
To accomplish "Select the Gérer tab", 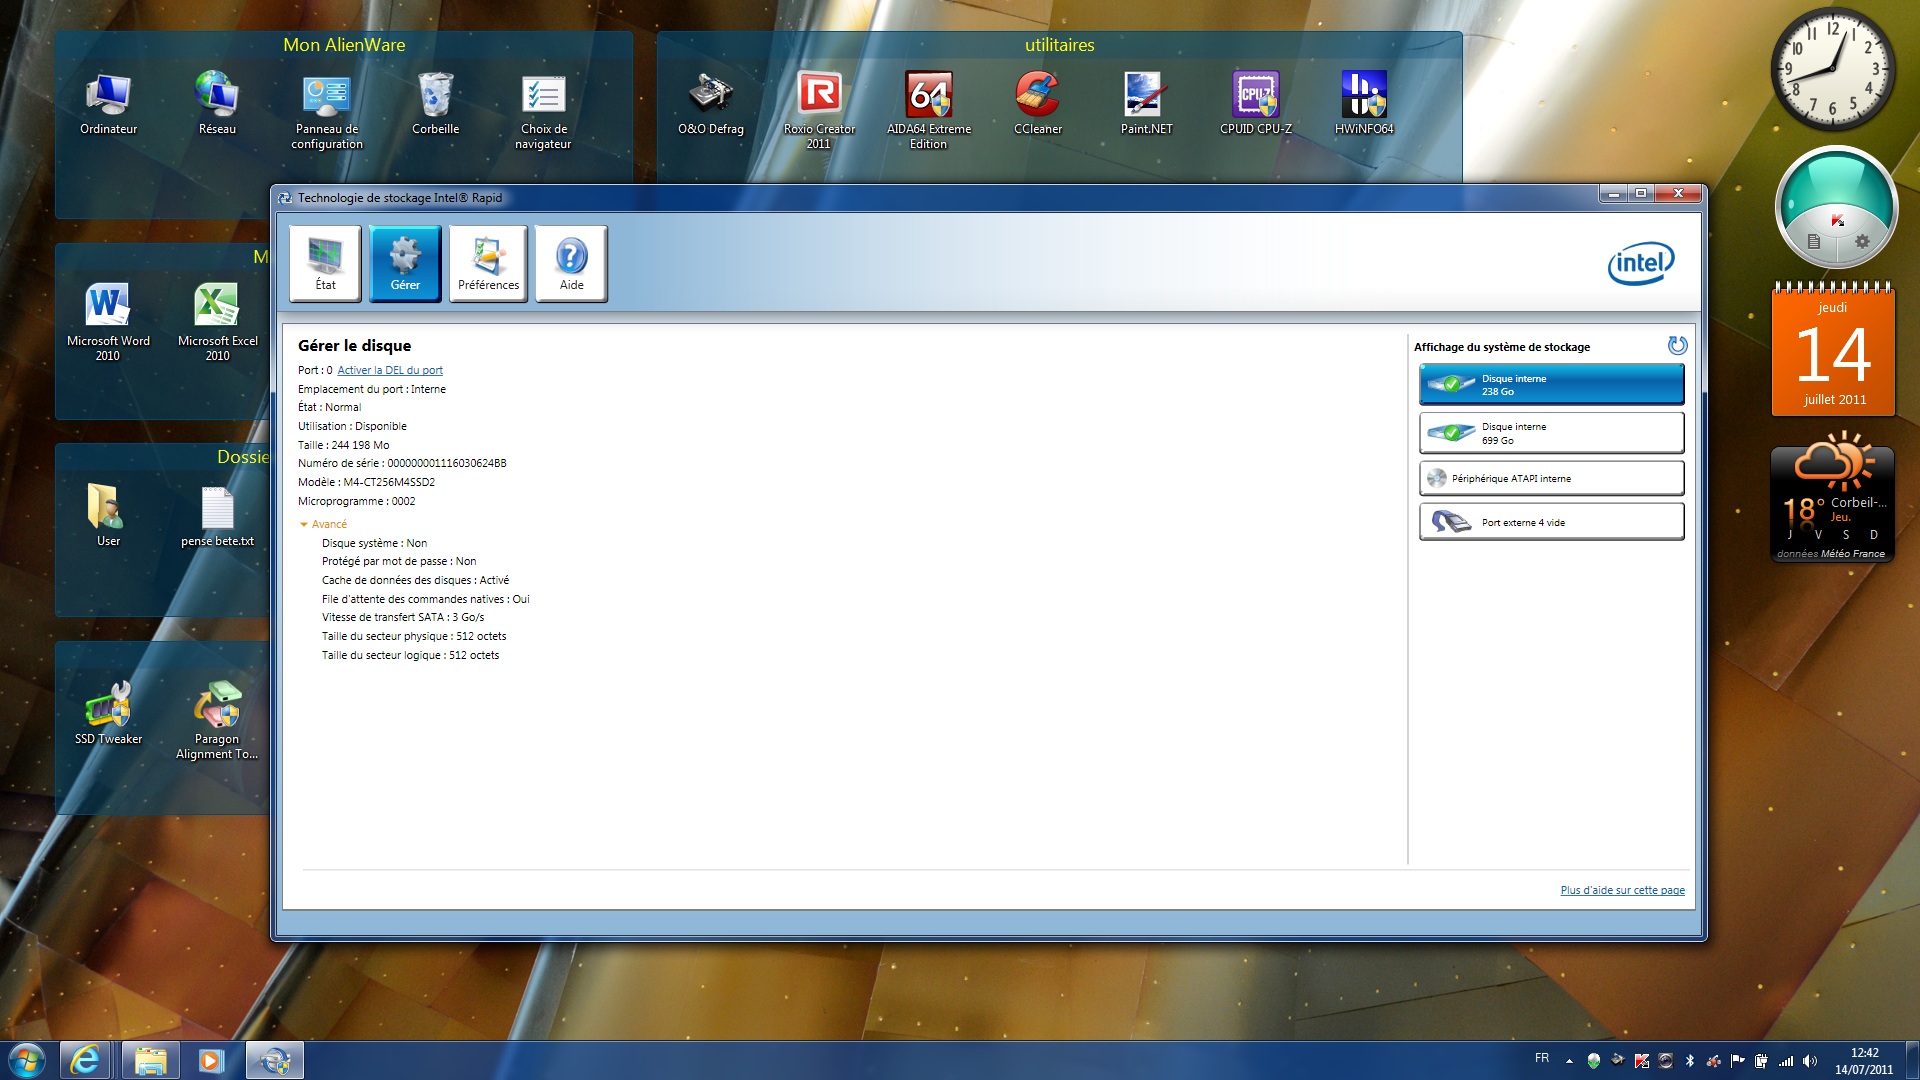I will click(405, 263).
